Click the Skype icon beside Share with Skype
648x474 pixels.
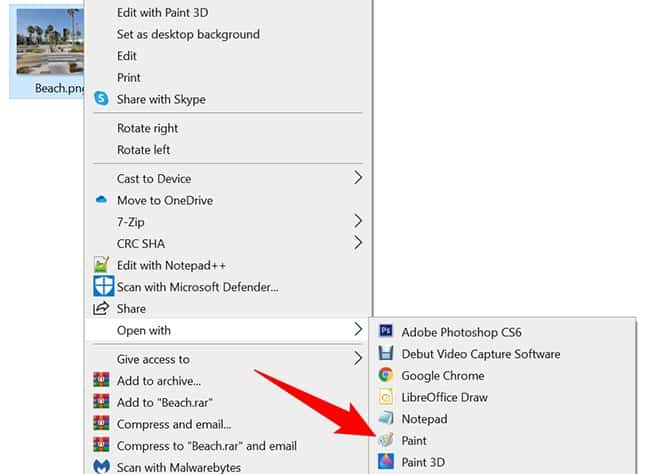coord(101,99)
